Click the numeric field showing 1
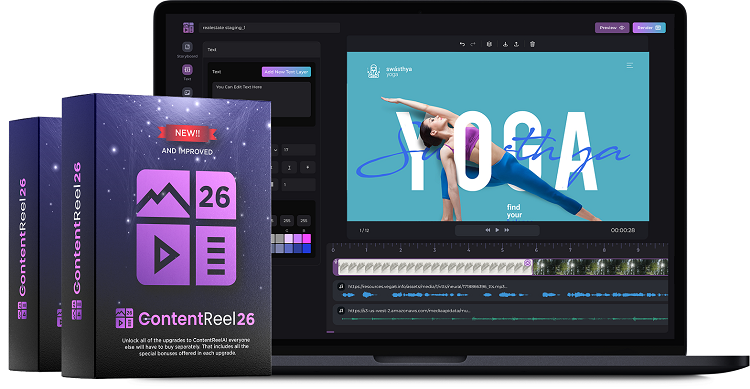This screenshot has height=389, width=750. coord(298,185)
